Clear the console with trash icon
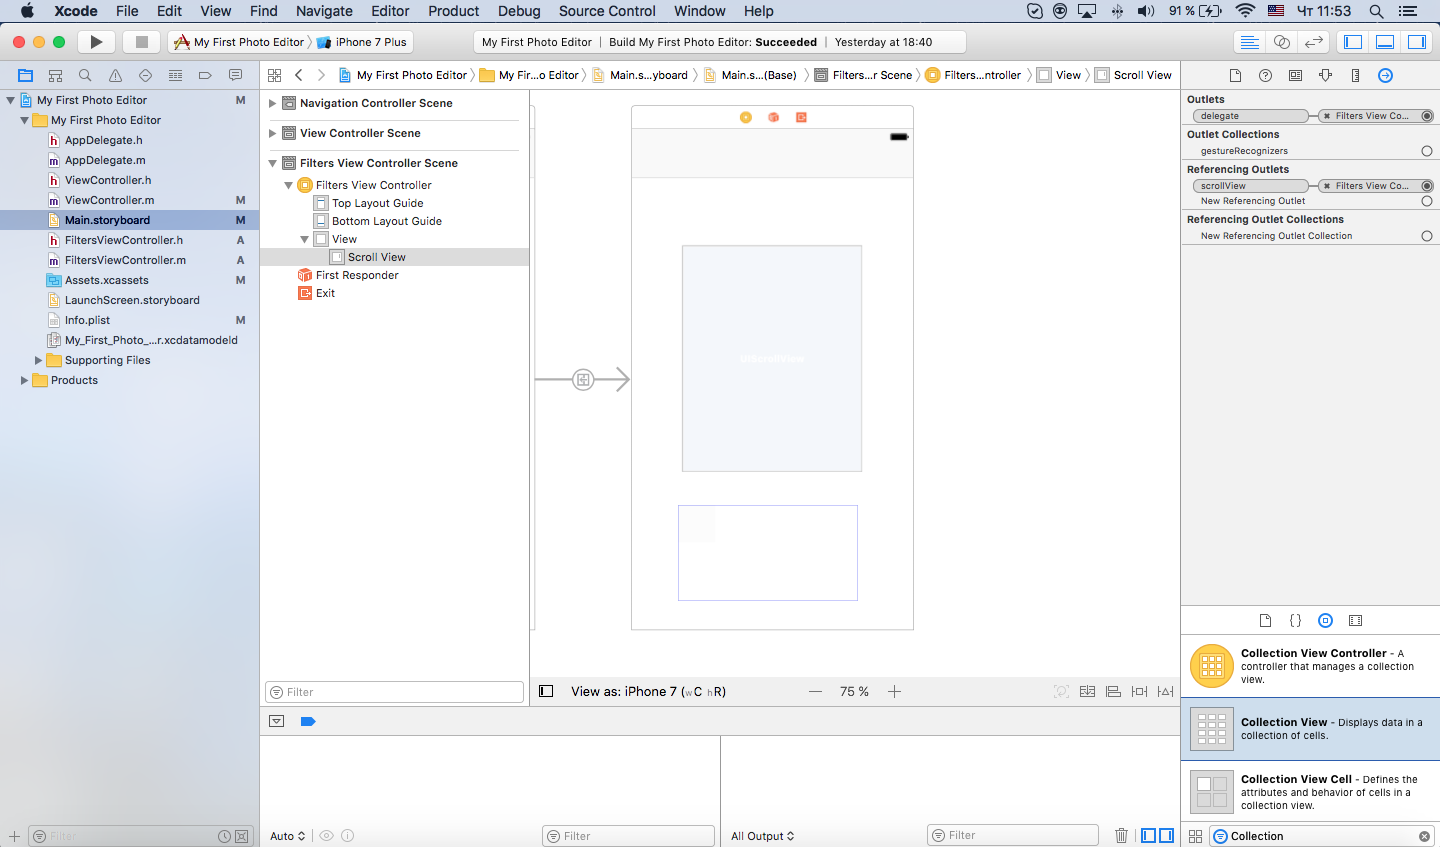The image size is (1440, 847). (1121, 835)
